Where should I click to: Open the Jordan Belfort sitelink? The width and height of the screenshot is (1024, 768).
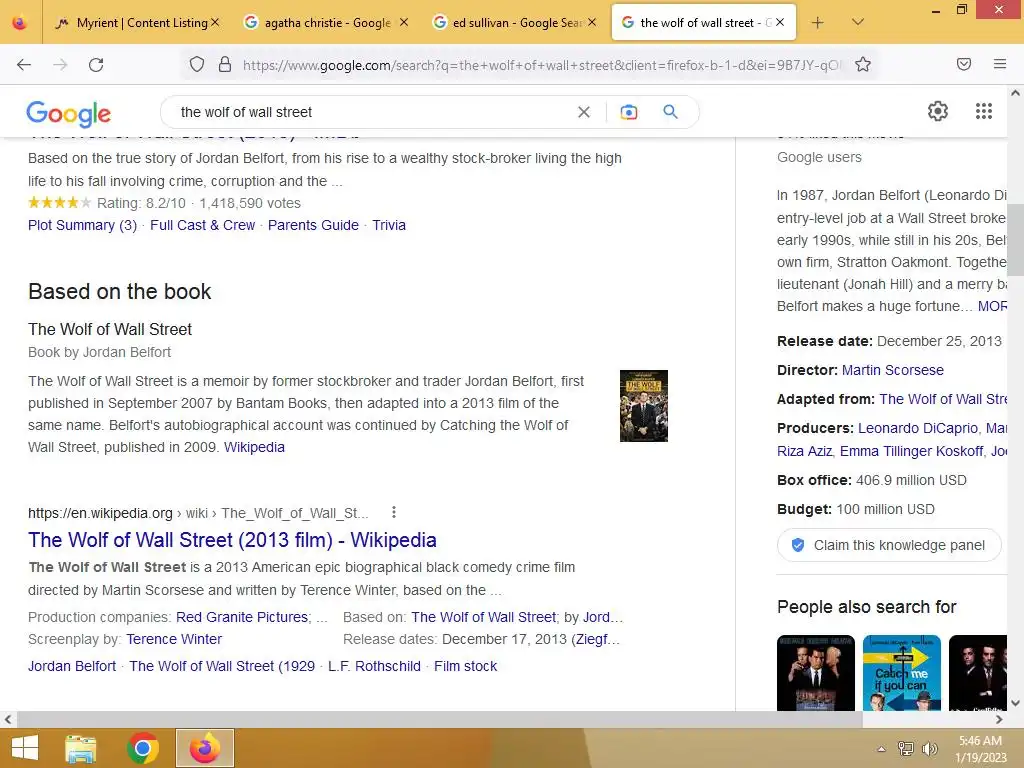coord(72,666)
